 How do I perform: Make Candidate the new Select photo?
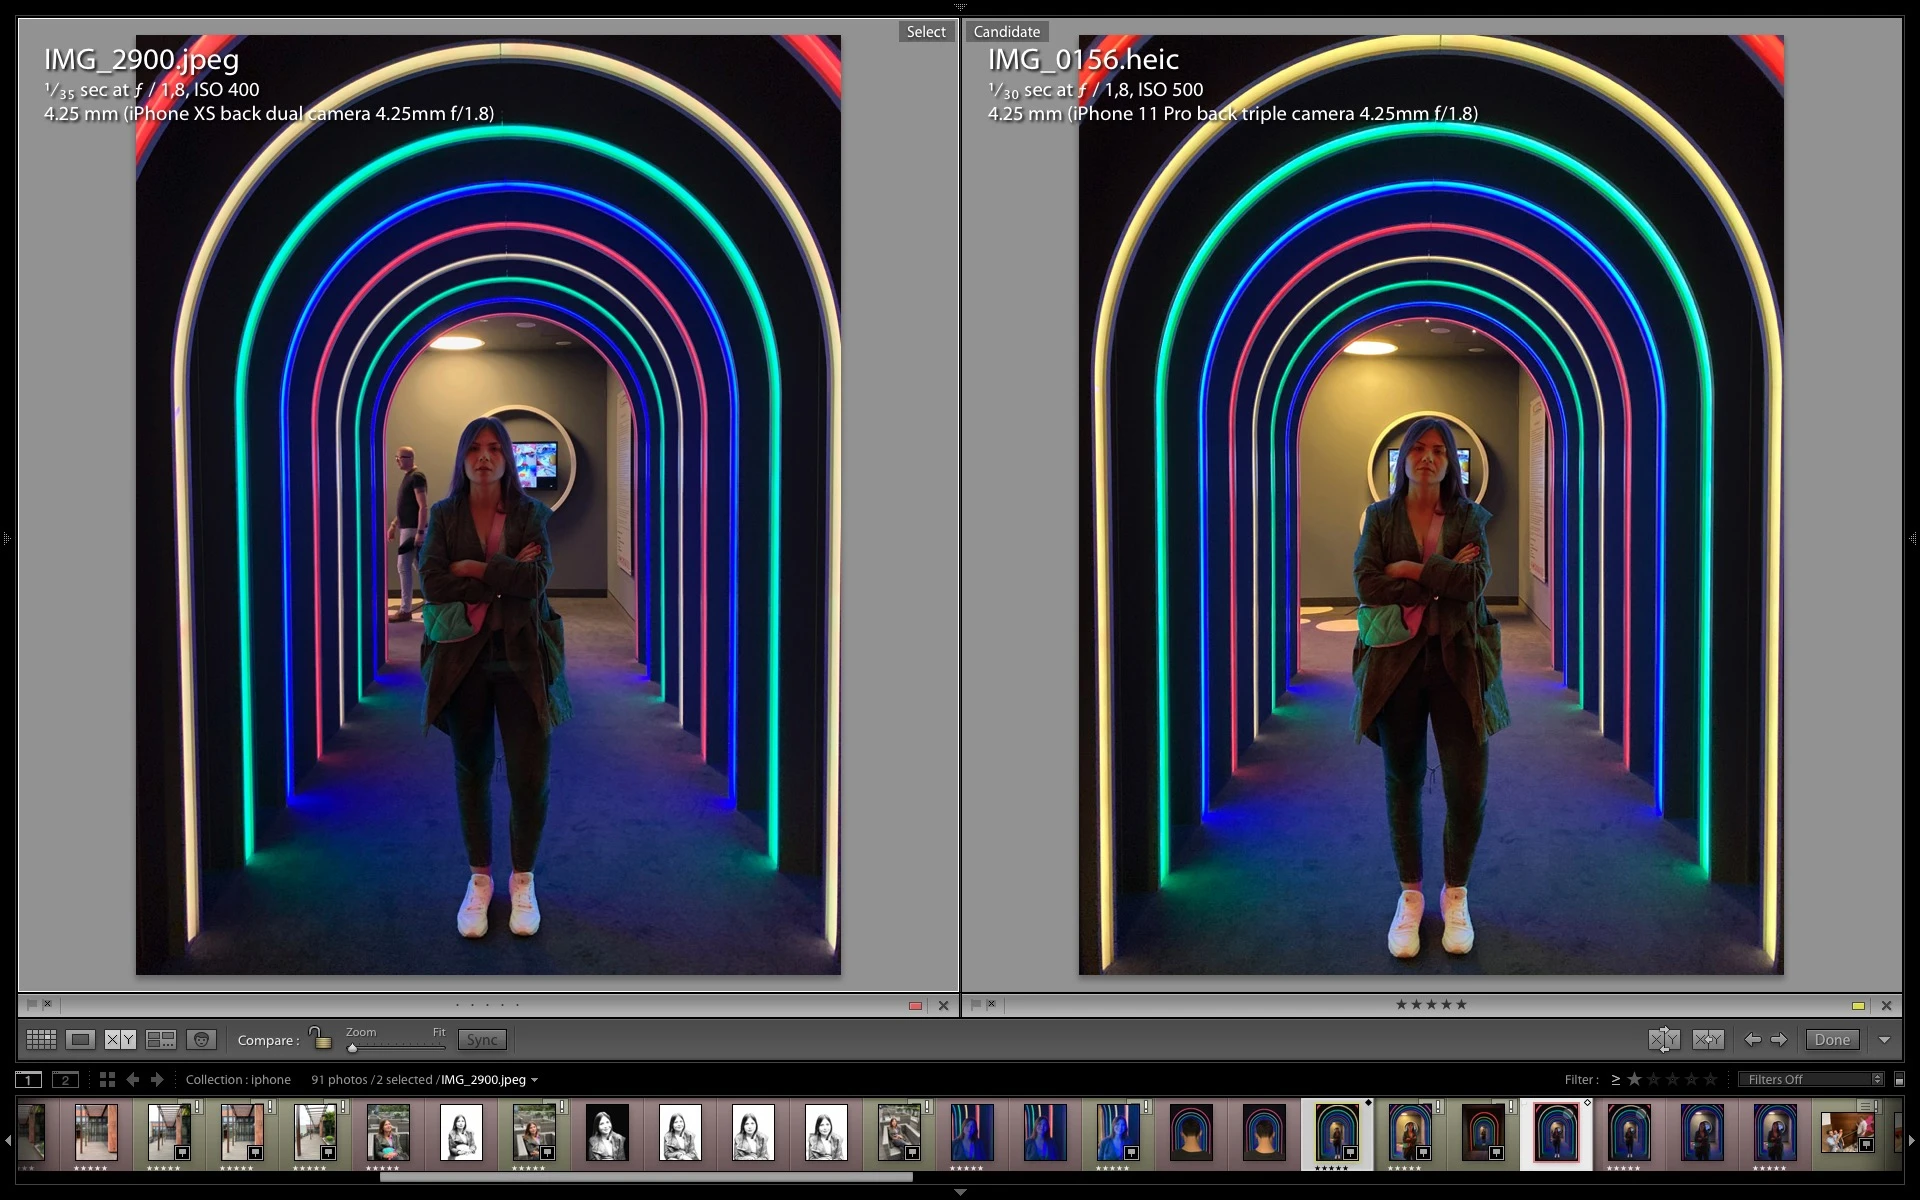pos(1708,1040)
